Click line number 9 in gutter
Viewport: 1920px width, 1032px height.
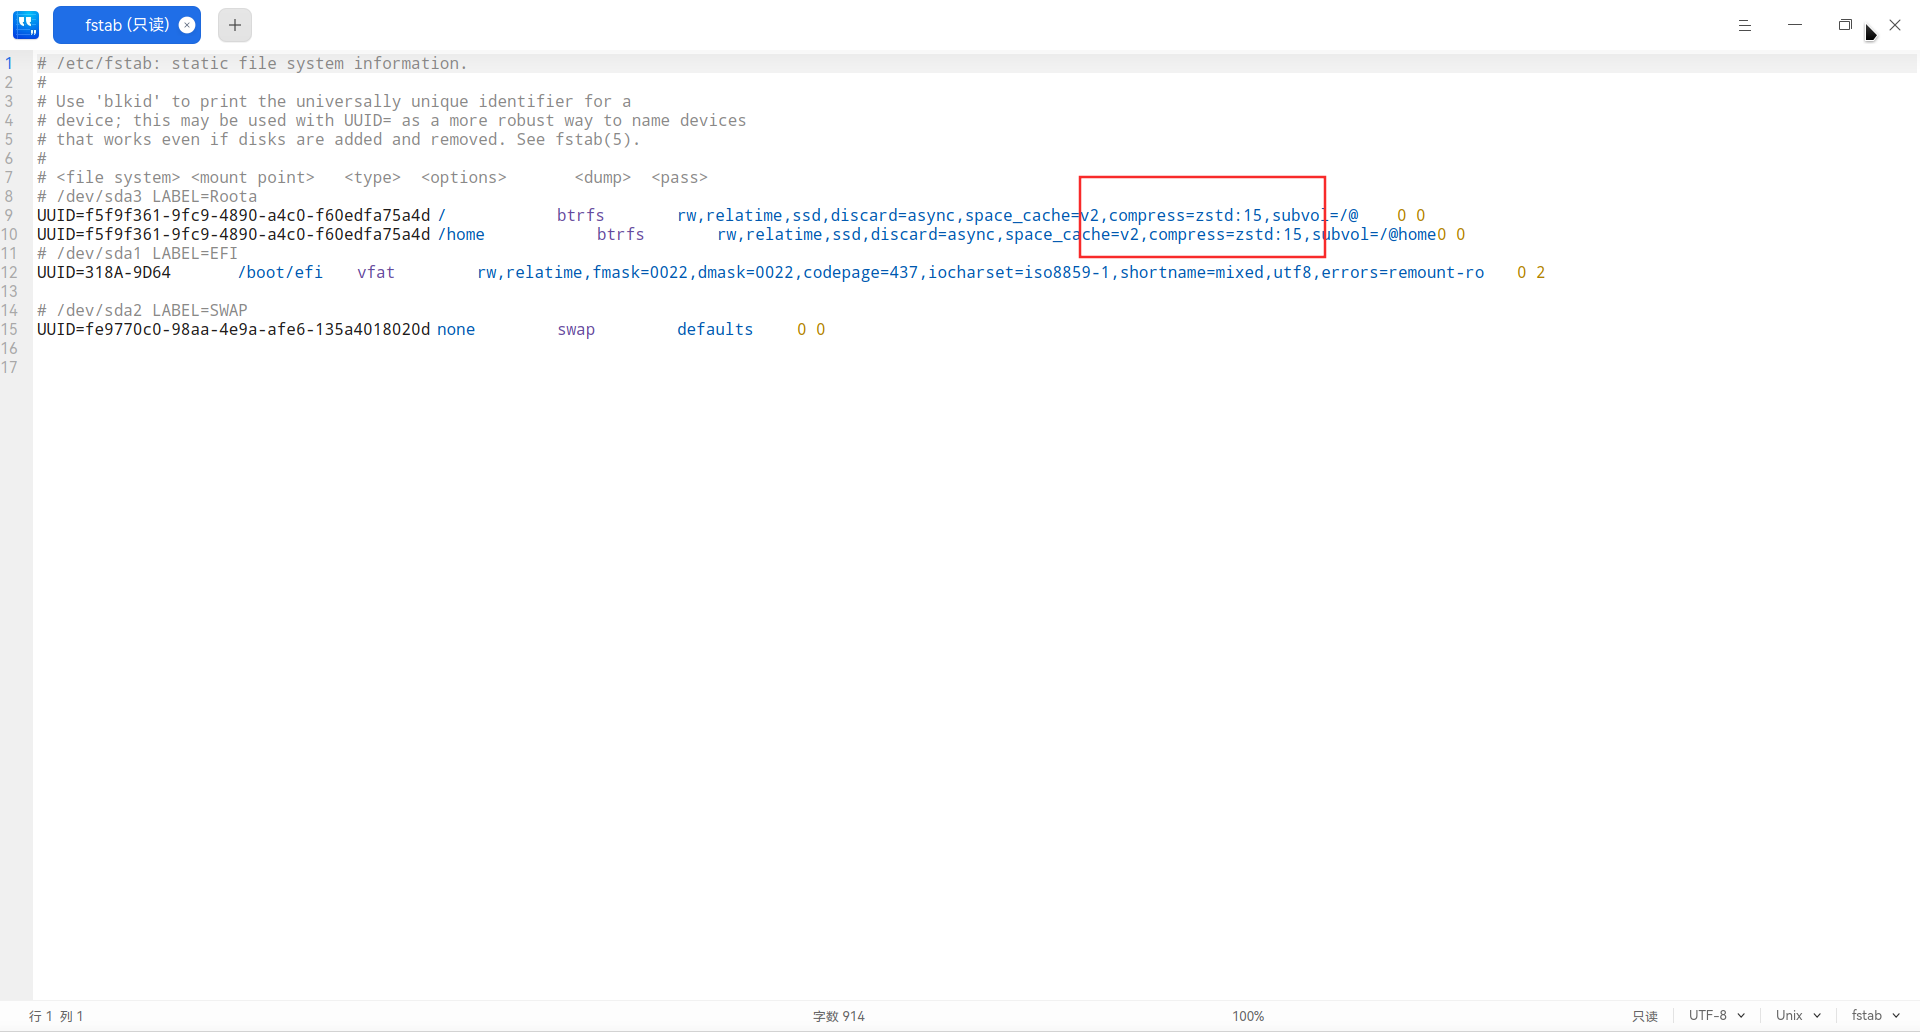point(9,215)
